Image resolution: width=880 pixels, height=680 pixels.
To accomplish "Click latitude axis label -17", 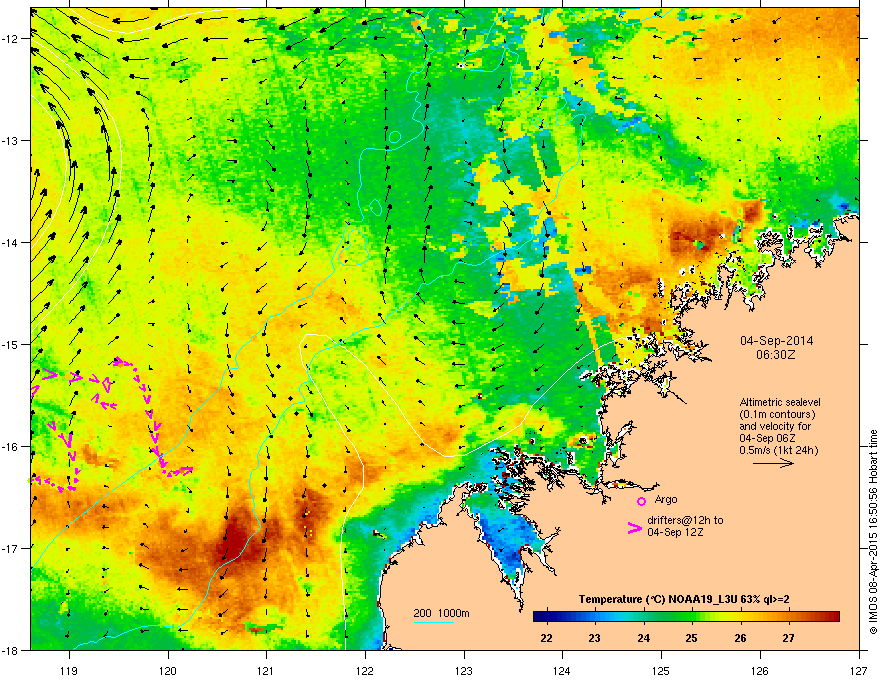I will pyautogui.click(x=12, y=549).
